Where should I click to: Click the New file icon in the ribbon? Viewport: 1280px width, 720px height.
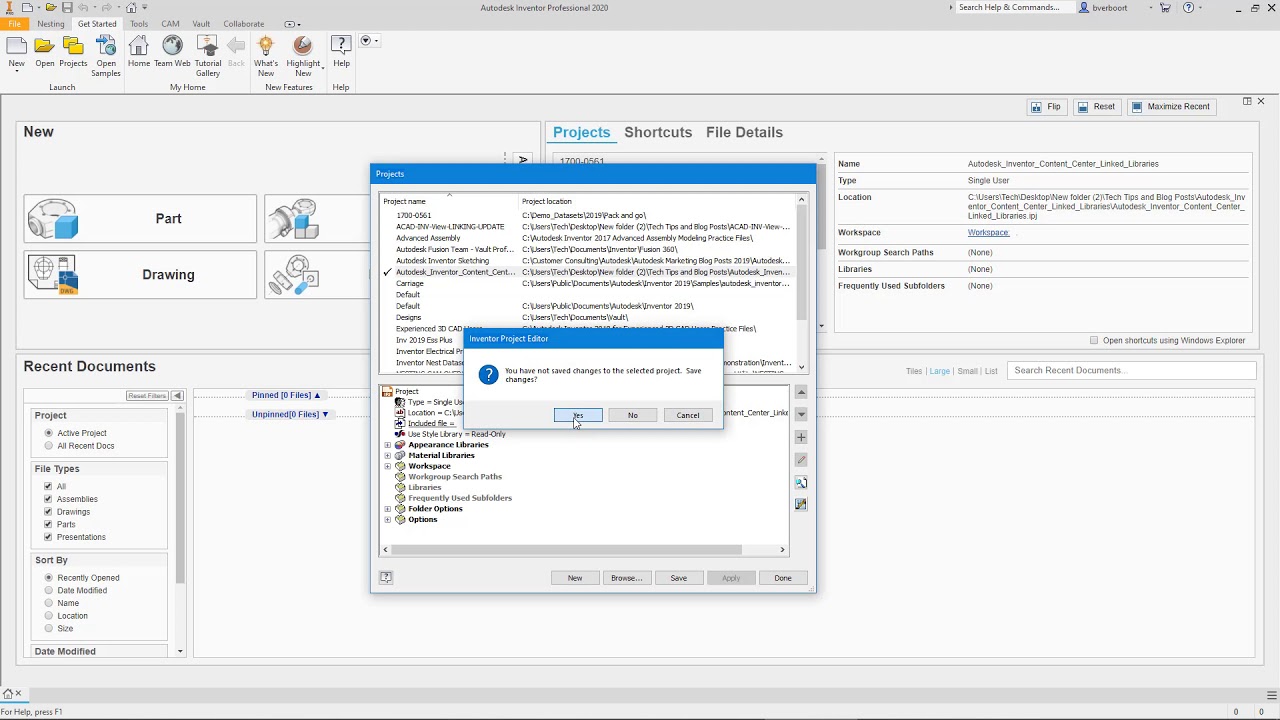(x=16, y=46)
